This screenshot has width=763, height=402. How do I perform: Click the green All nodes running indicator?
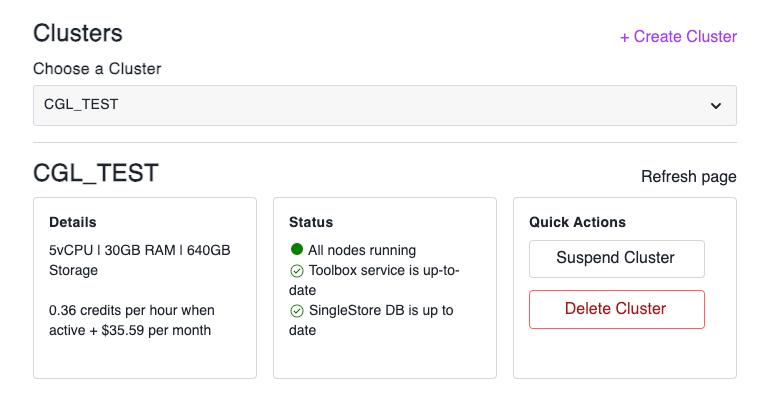(296, 250)
